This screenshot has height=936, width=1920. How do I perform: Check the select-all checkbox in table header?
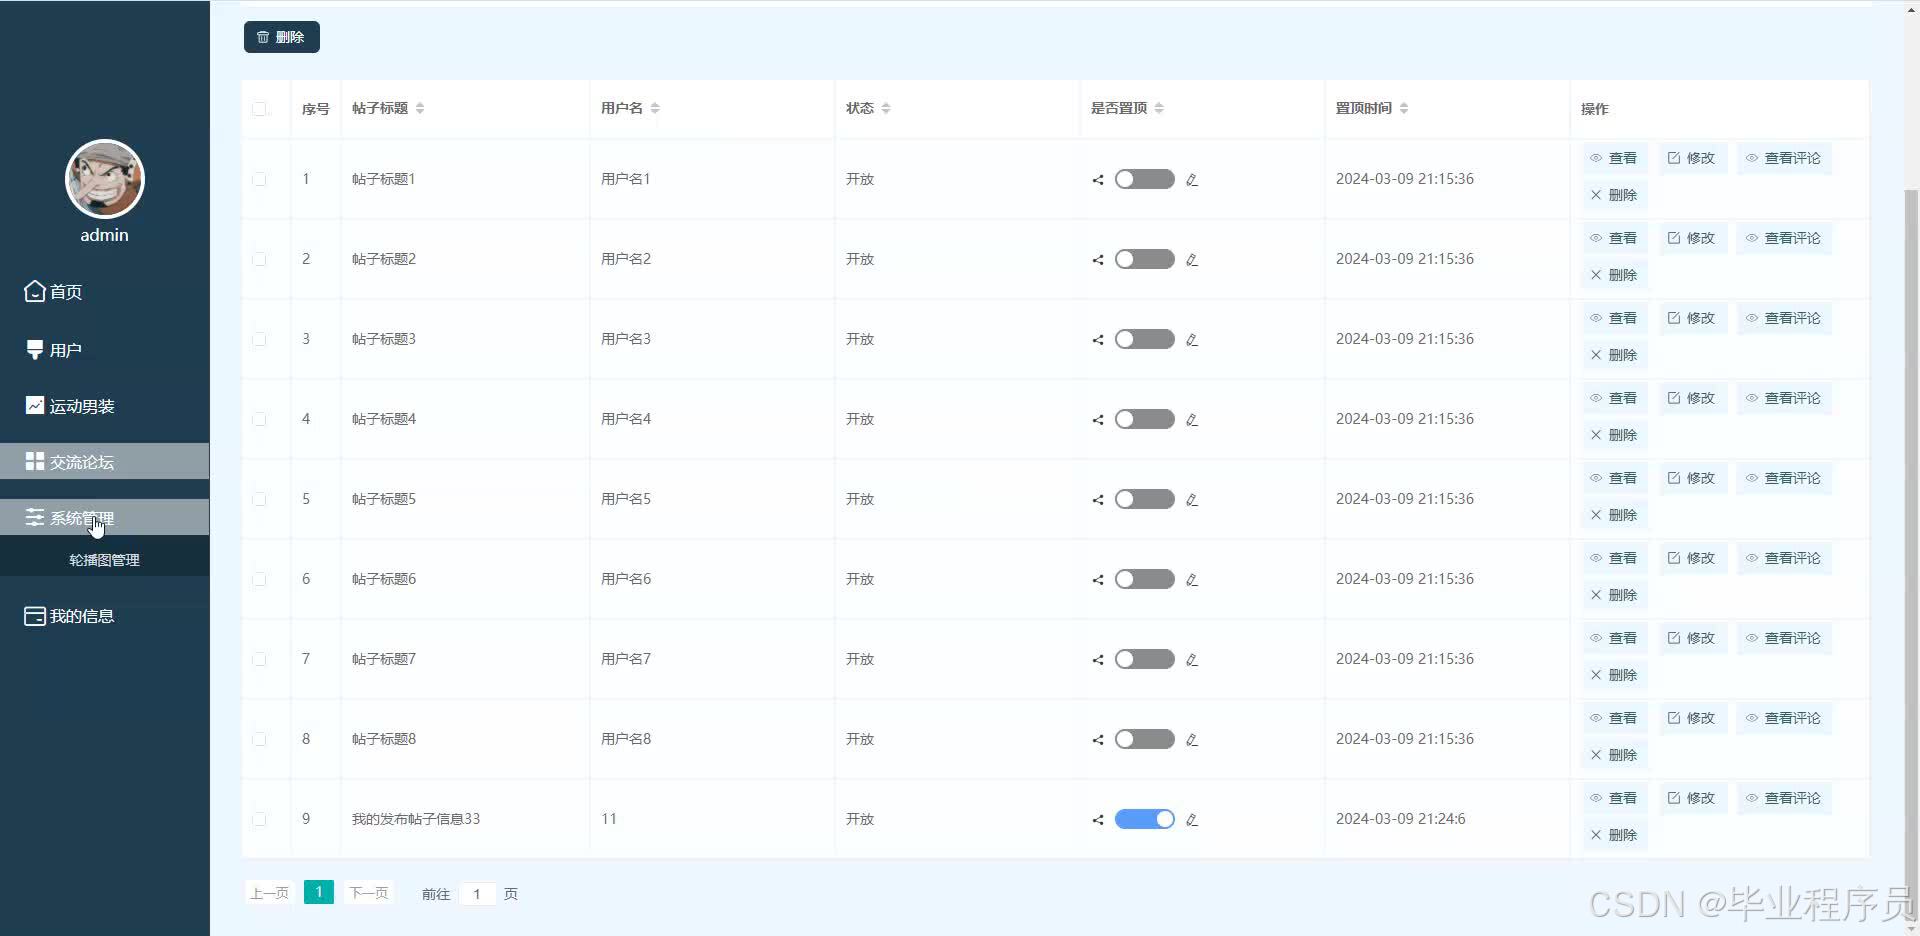point(260,109)
